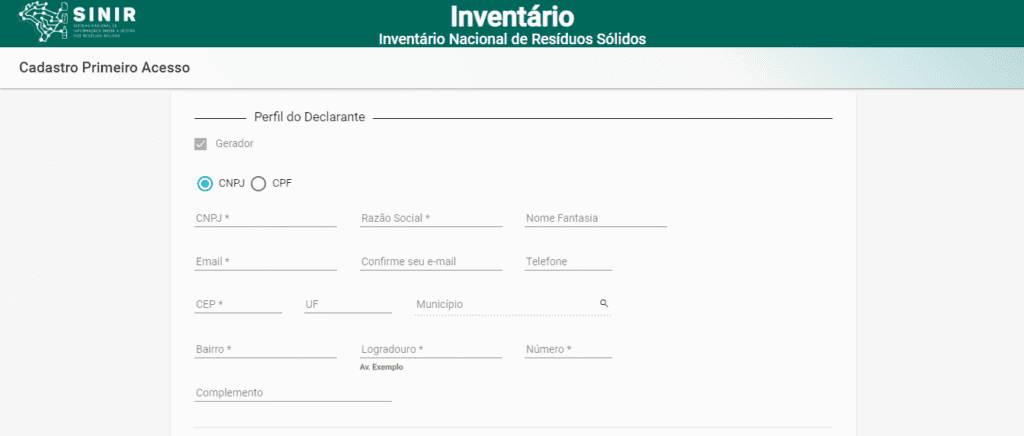Click the Av. Exemplo hint text
This screenshot has width=1024, height=436.
tap(381, 367)
